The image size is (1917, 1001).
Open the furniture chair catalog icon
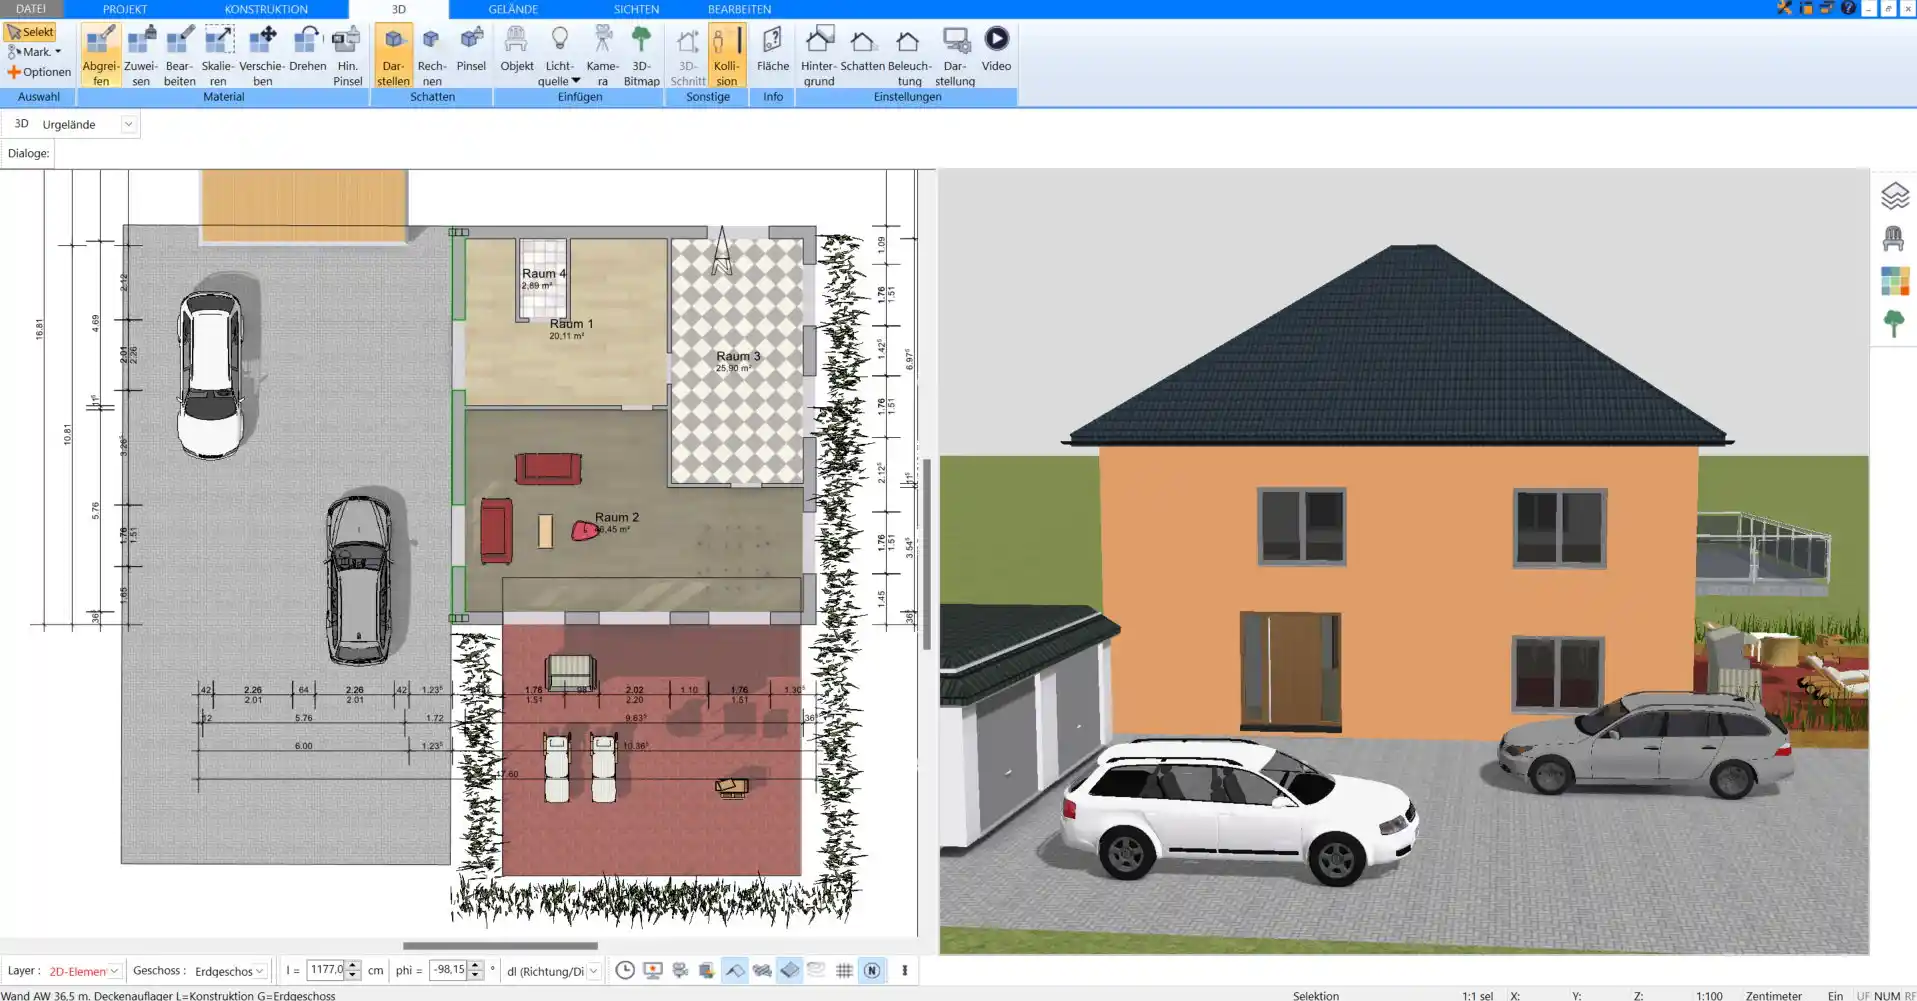[1894, 239]
